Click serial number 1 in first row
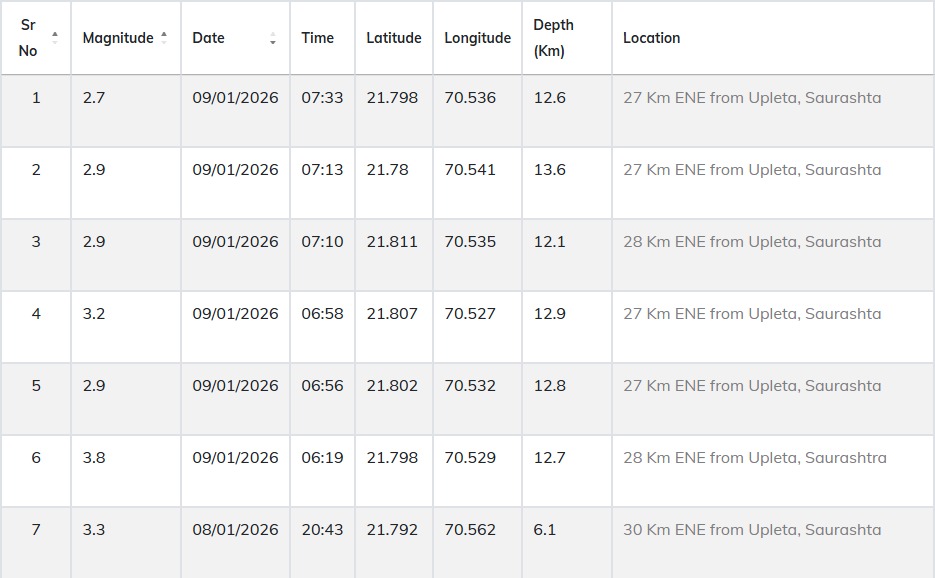 pyautogui.click(x=36, y=98)
